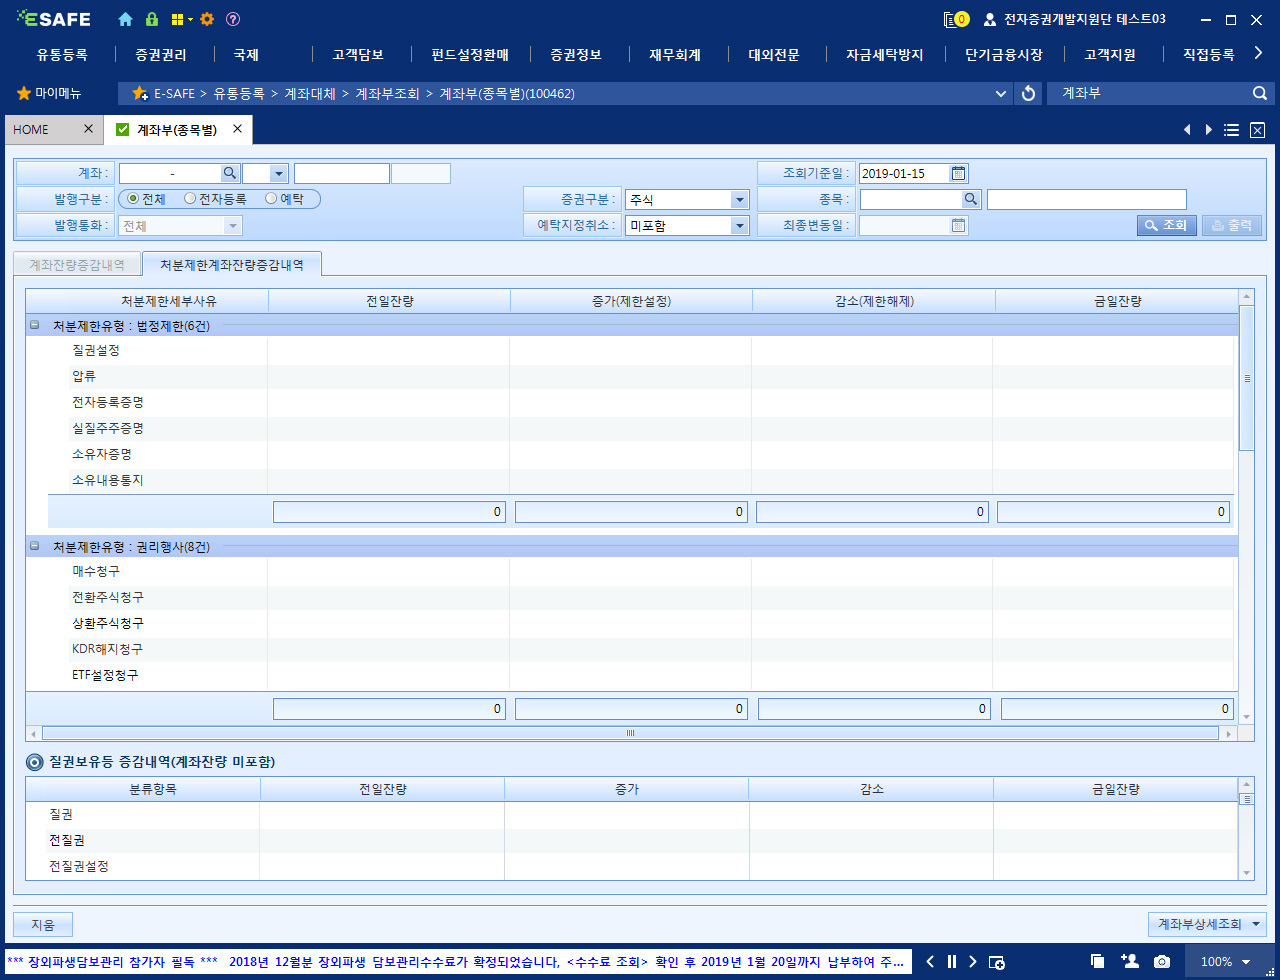Collapse the 권리행사(8건) group
1280x980 pixels.
click(35, 547)
